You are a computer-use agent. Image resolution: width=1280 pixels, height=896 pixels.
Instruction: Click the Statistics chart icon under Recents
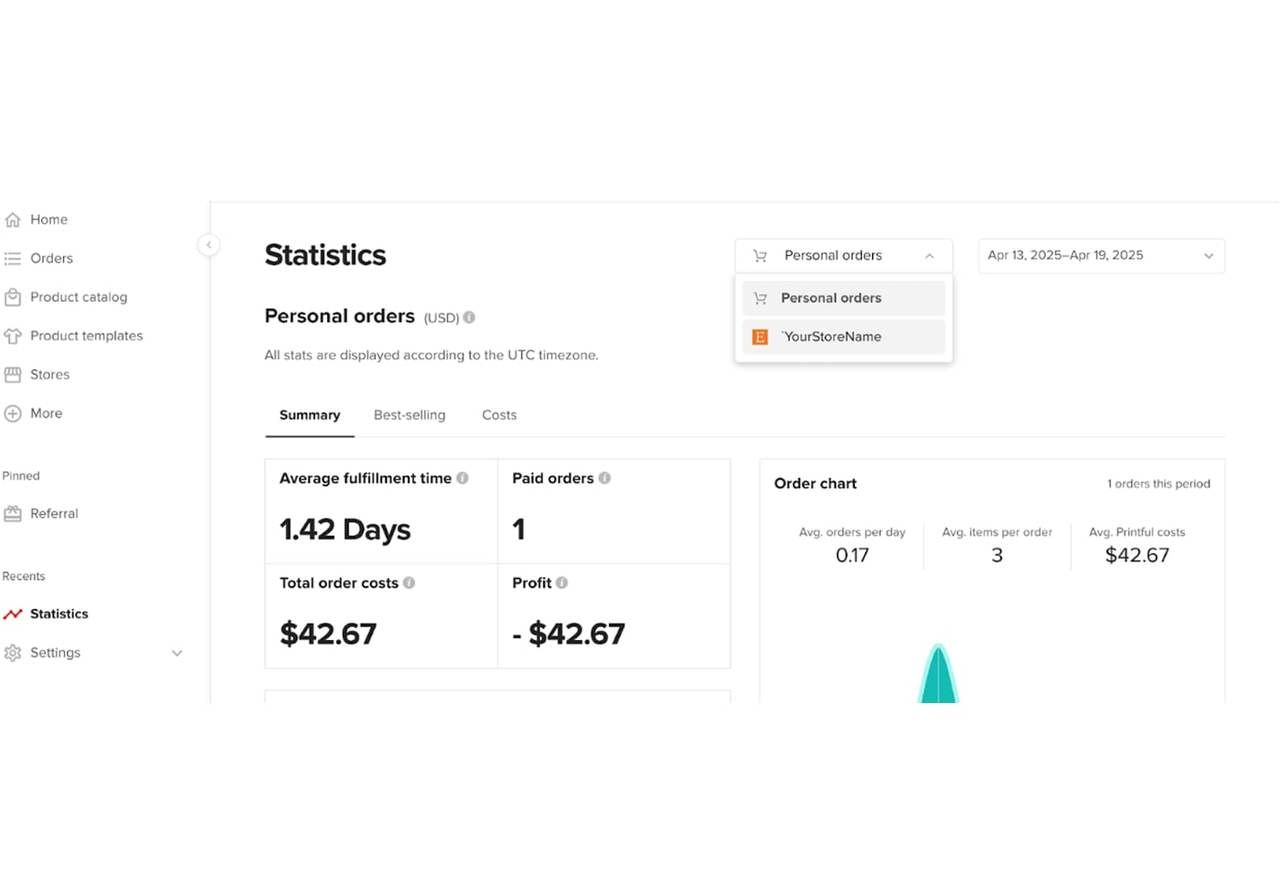coord(14,613)
